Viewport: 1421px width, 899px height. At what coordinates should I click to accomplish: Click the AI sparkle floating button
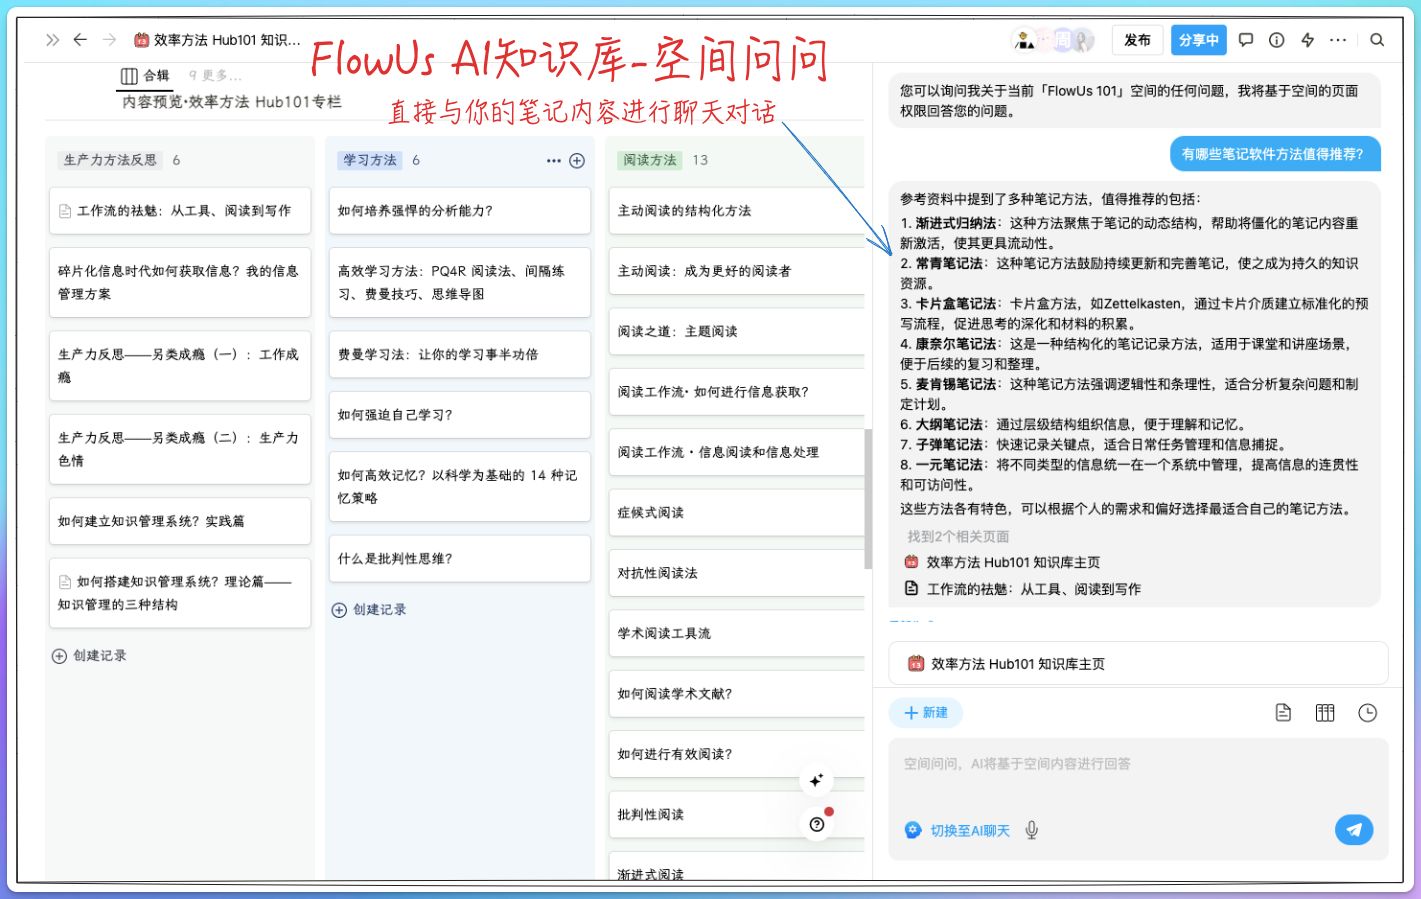(817, 780)
